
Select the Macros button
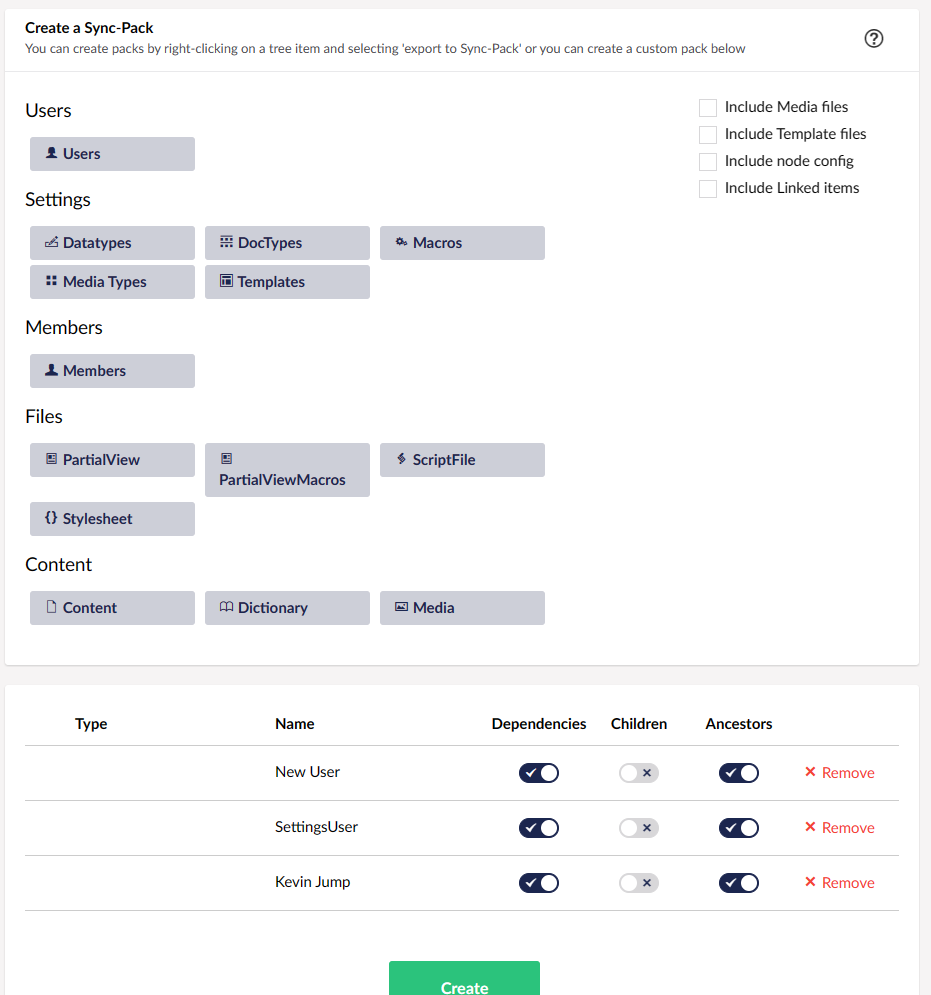click(462, 242)
